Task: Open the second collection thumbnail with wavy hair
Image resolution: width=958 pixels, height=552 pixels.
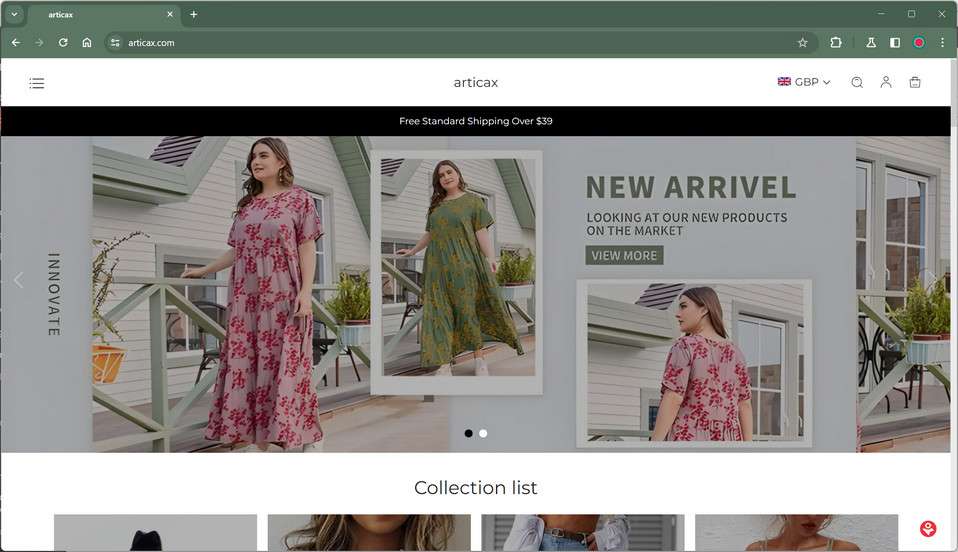Action: (x=369, y=532)
